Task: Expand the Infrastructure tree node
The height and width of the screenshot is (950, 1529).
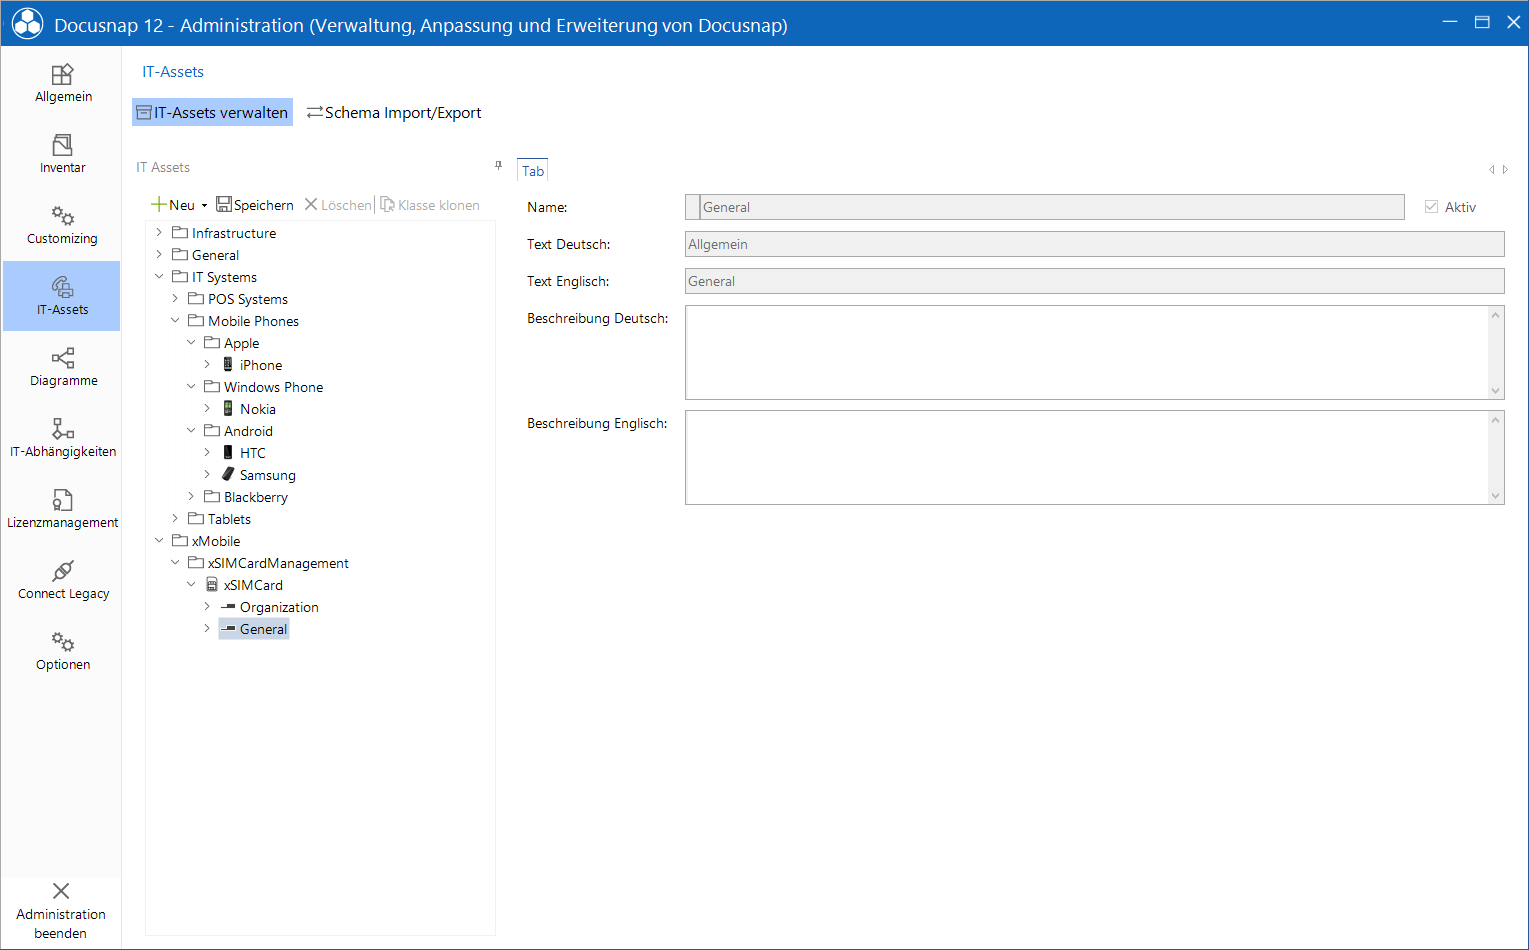Action: (159, 233)
